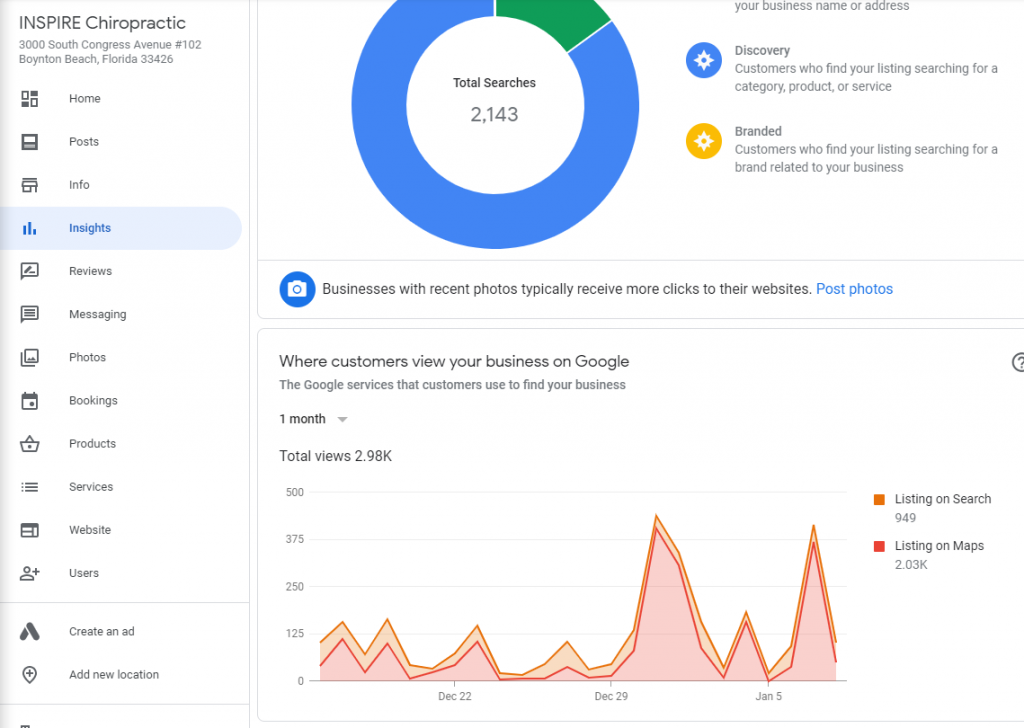Click the Reviews icon

(x=29, y=271)
